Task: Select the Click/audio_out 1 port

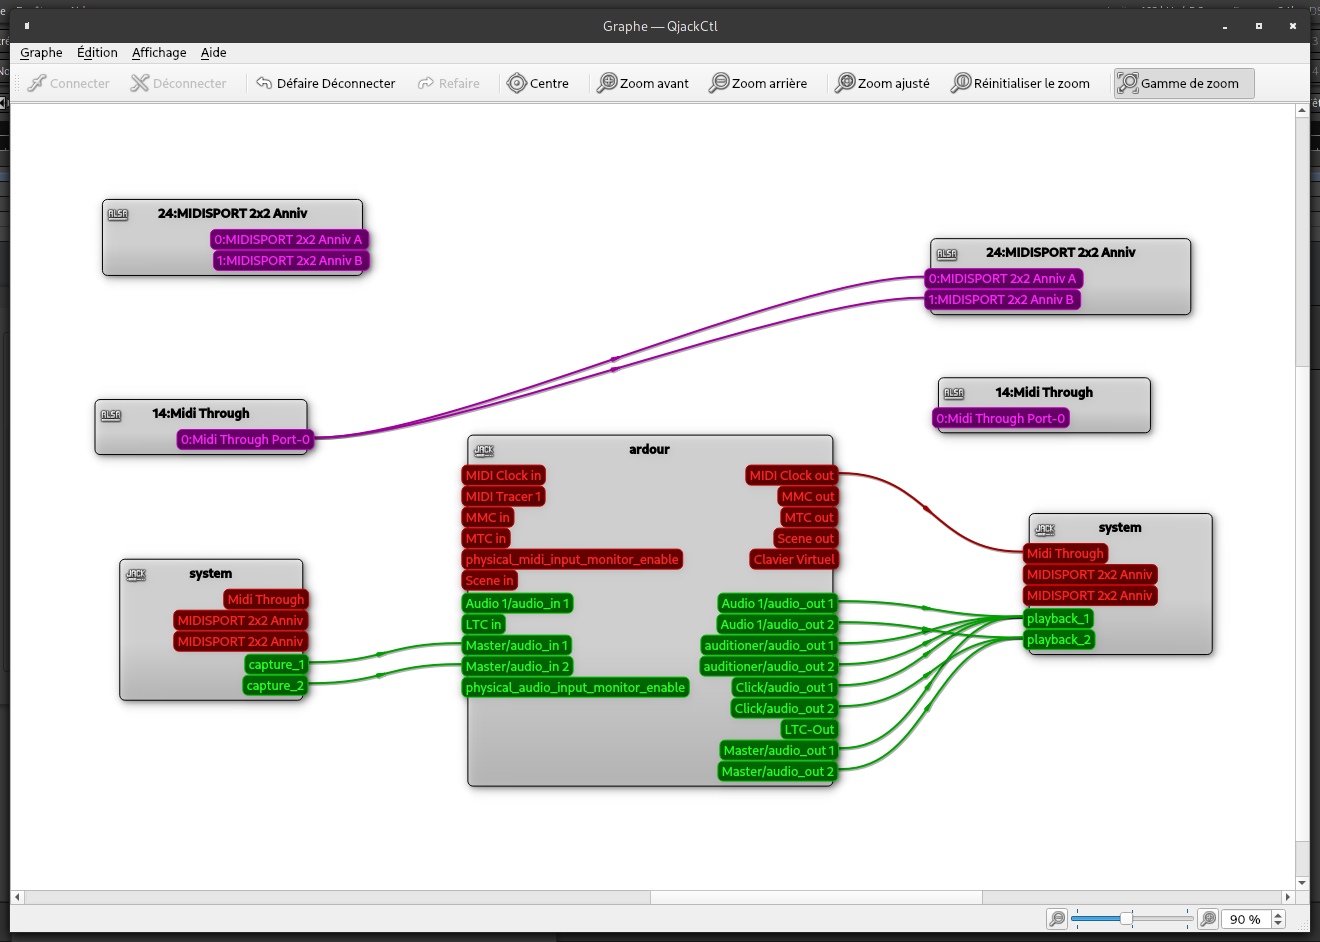Action: pos(784,688)
